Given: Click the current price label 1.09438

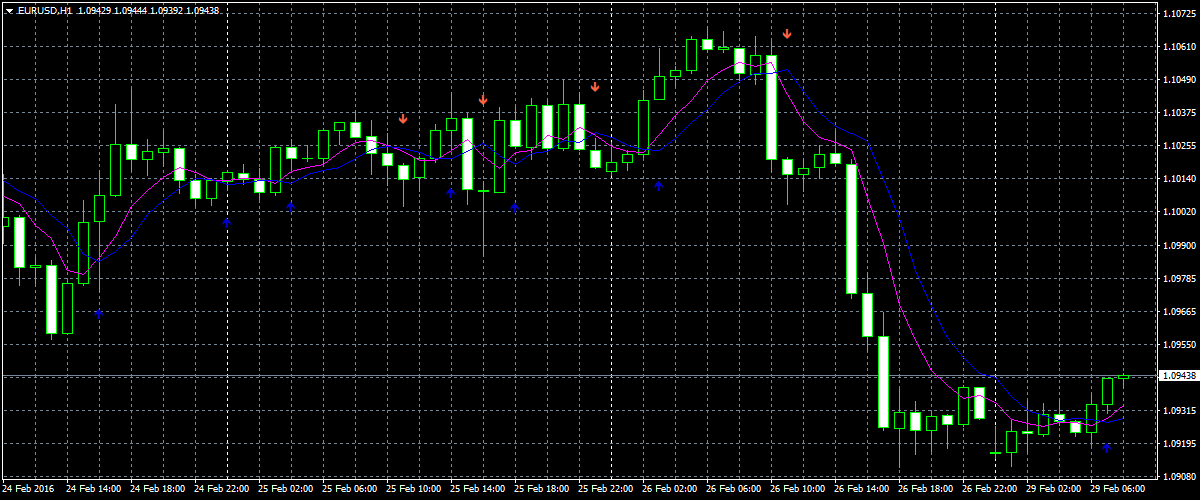Looking at the screenshot, I should 1178,376.
